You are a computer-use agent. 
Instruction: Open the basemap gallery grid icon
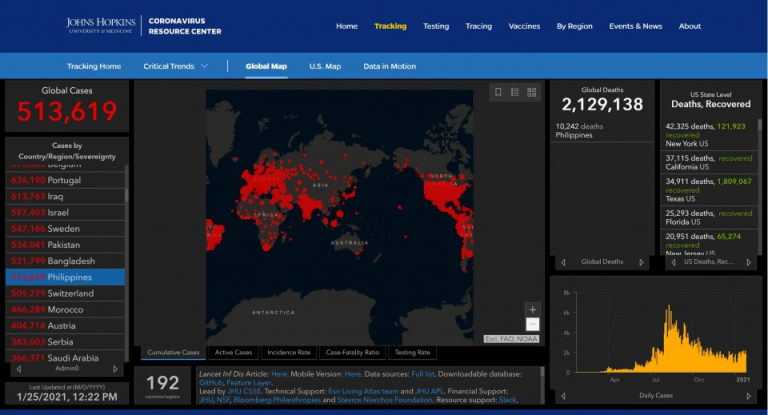(x=532, y=92)
